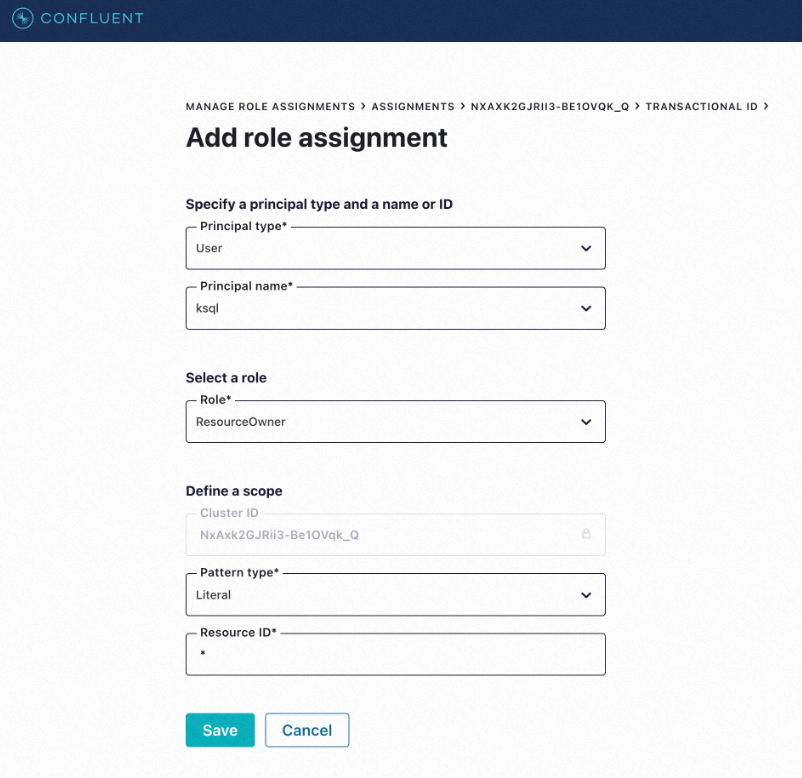Screen dimensions: 802x778
Task: Select the 'ksql' value in Principal name
Action: [x=207, y=308]
